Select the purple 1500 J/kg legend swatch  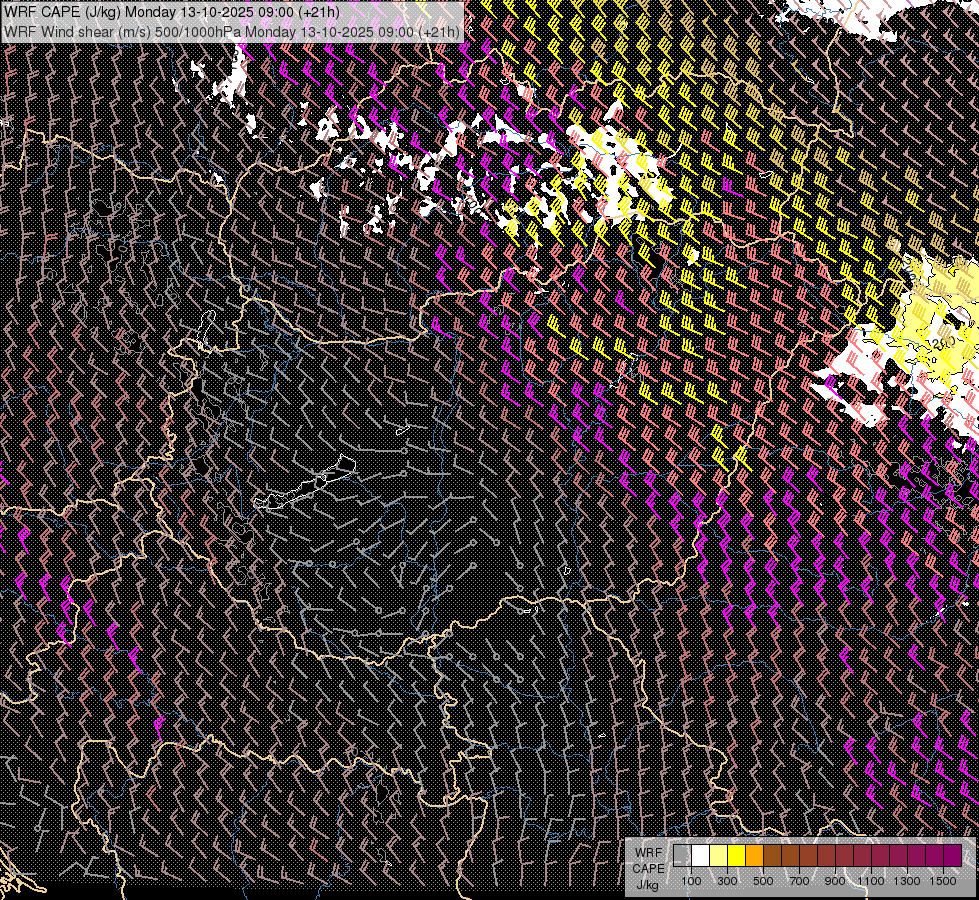coord(952,856)
